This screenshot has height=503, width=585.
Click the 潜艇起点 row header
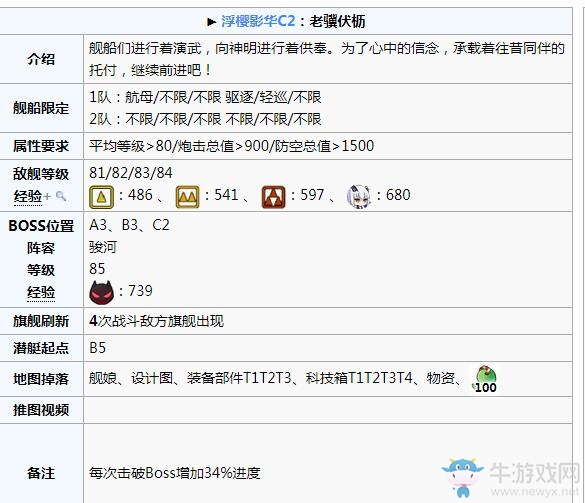41,348
